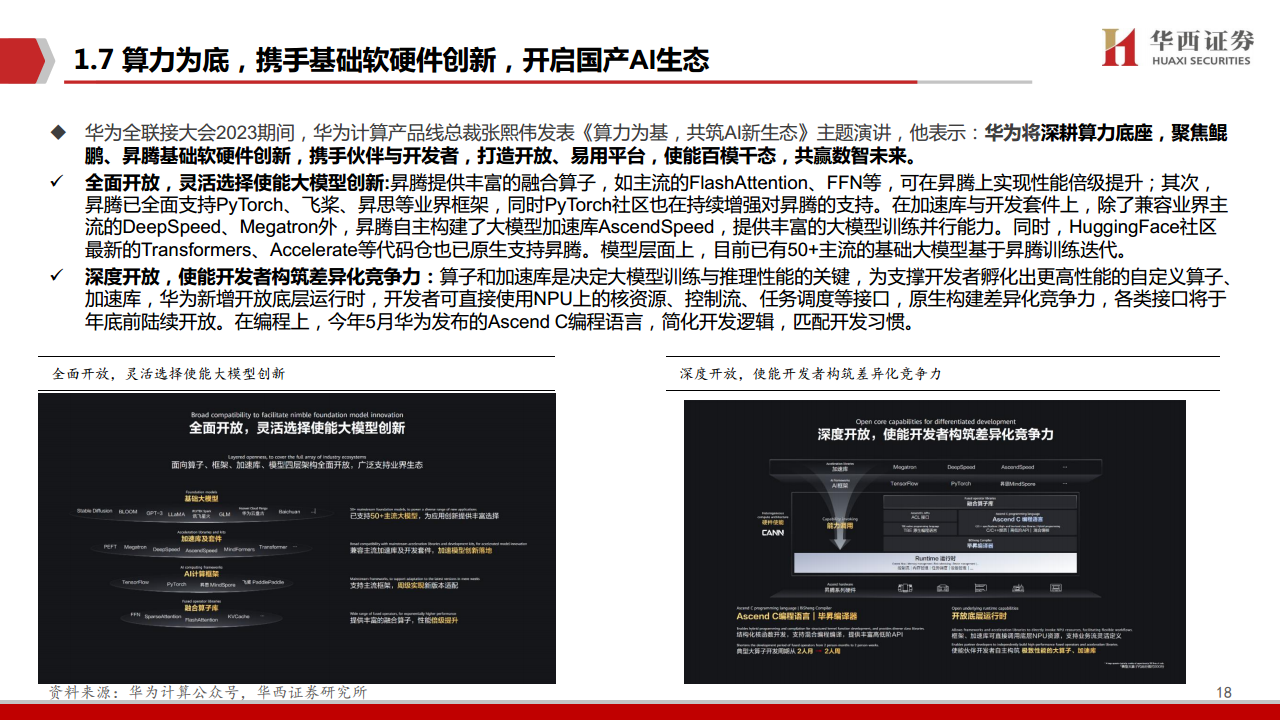Click the yellow heading Ascend C编程语言｜毕昇编译器
Screen dimensions: 1280x720
[x=797, y=616]
